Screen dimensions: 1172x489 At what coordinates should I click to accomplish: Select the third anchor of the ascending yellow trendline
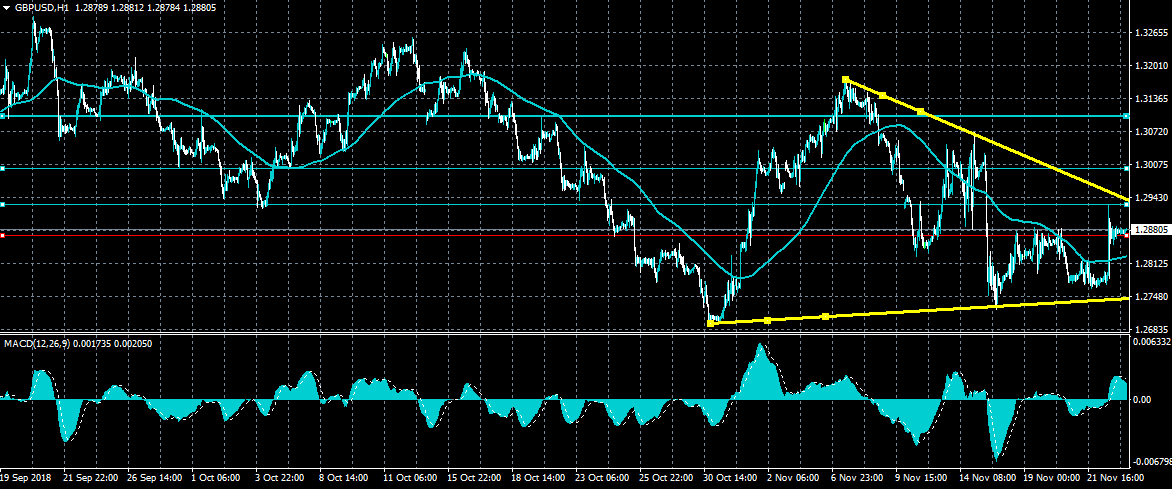point(825,317)
